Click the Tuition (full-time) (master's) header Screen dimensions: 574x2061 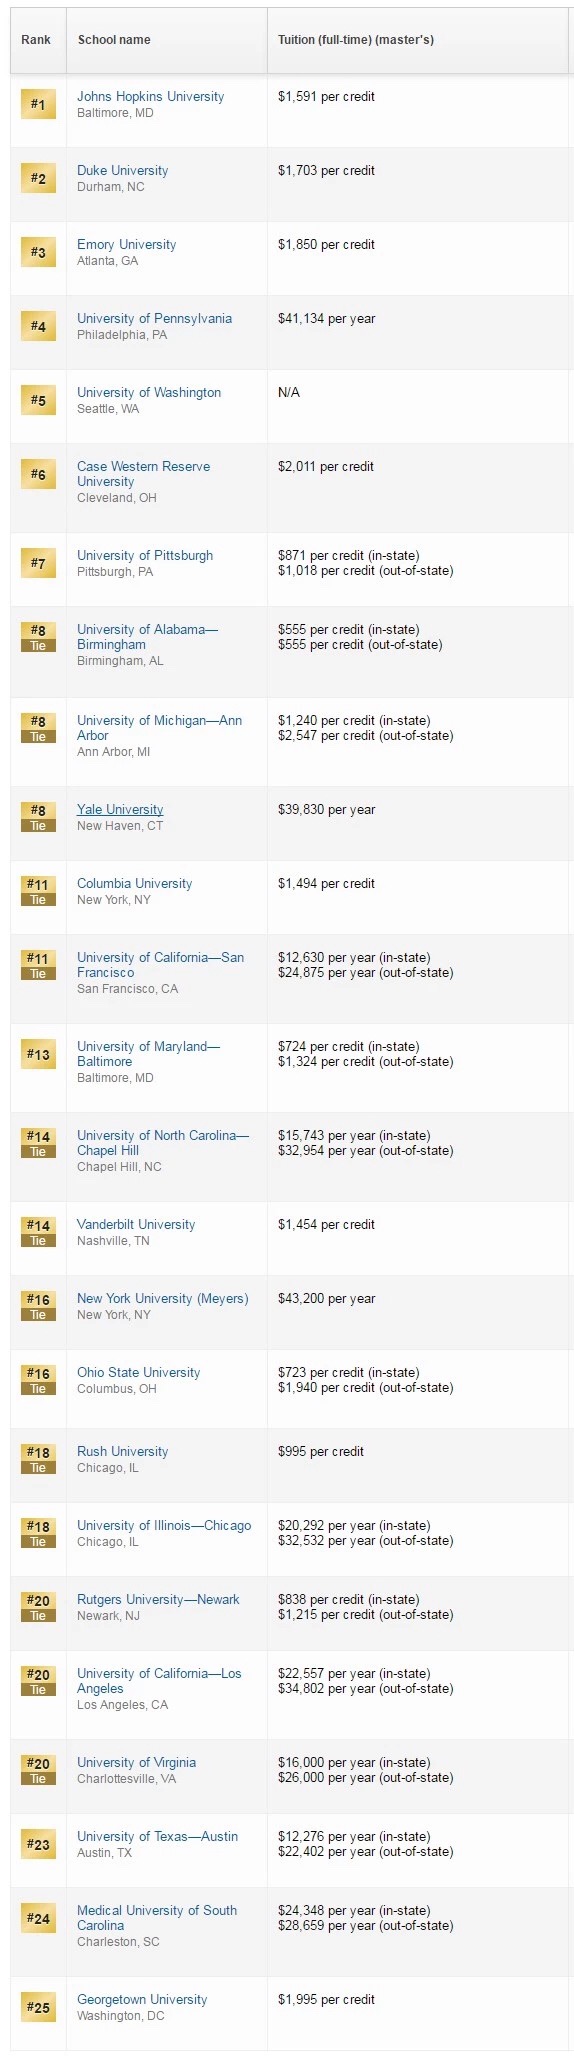pyautogui.click(x=356, y=40)
